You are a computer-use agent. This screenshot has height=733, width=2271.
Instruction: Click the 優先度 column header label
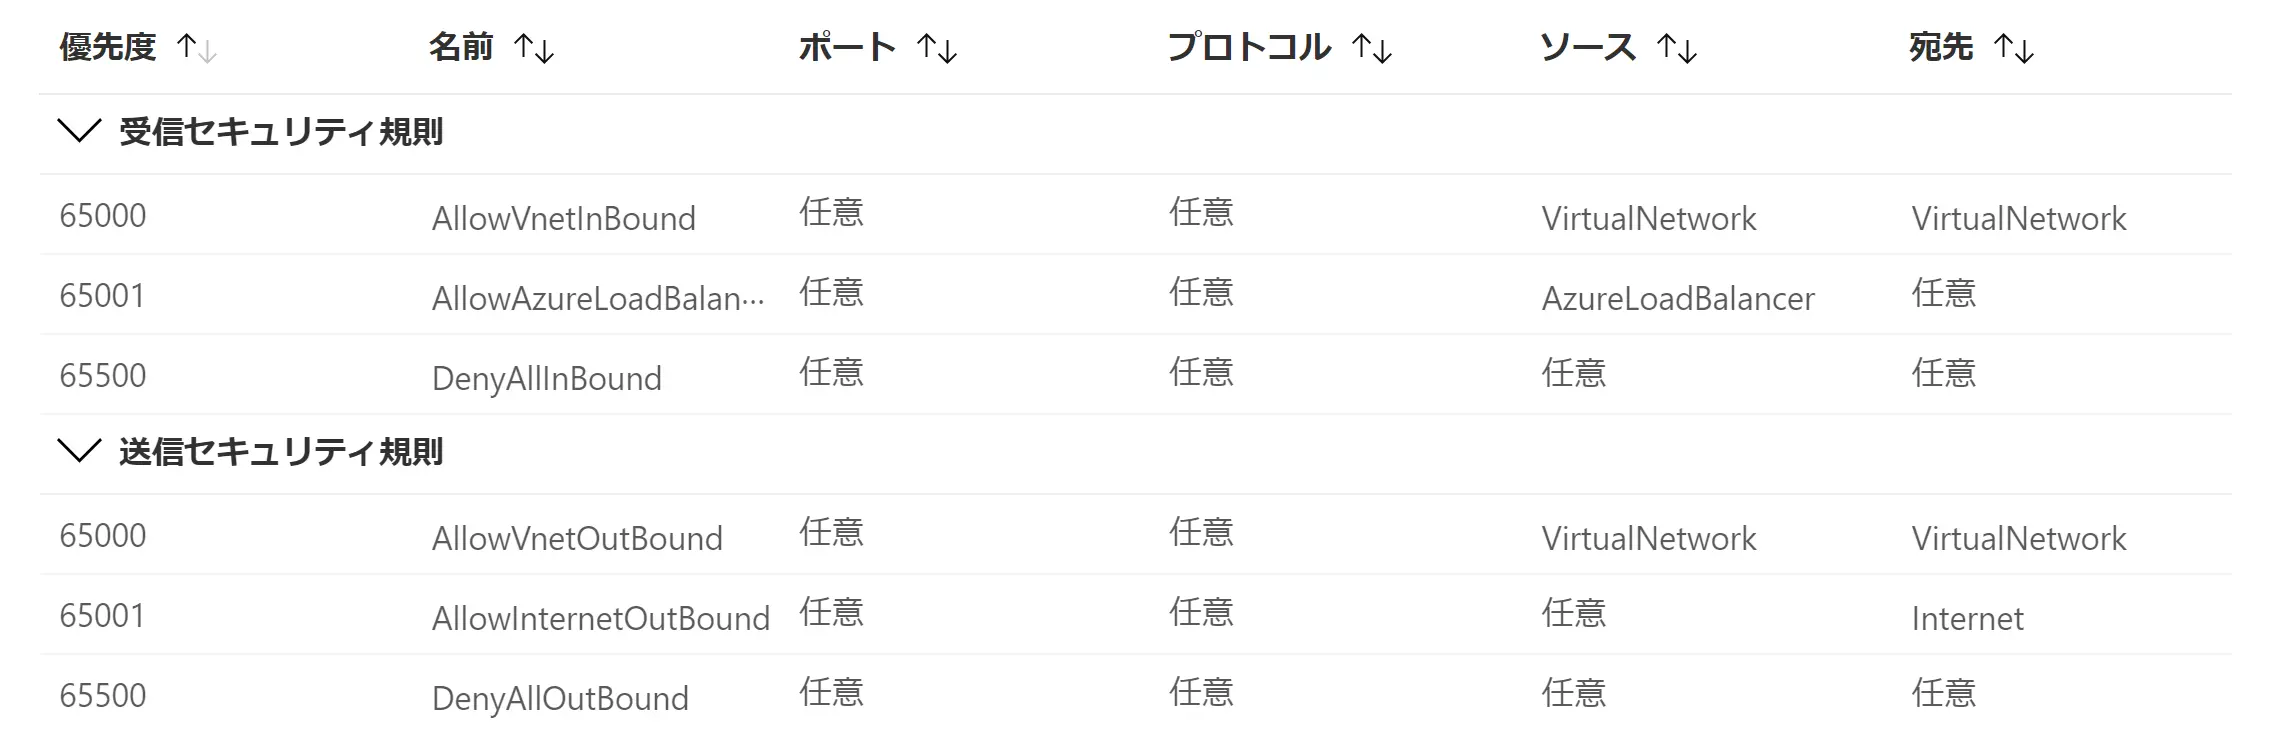pyautogui.click(x=108, y=47)
